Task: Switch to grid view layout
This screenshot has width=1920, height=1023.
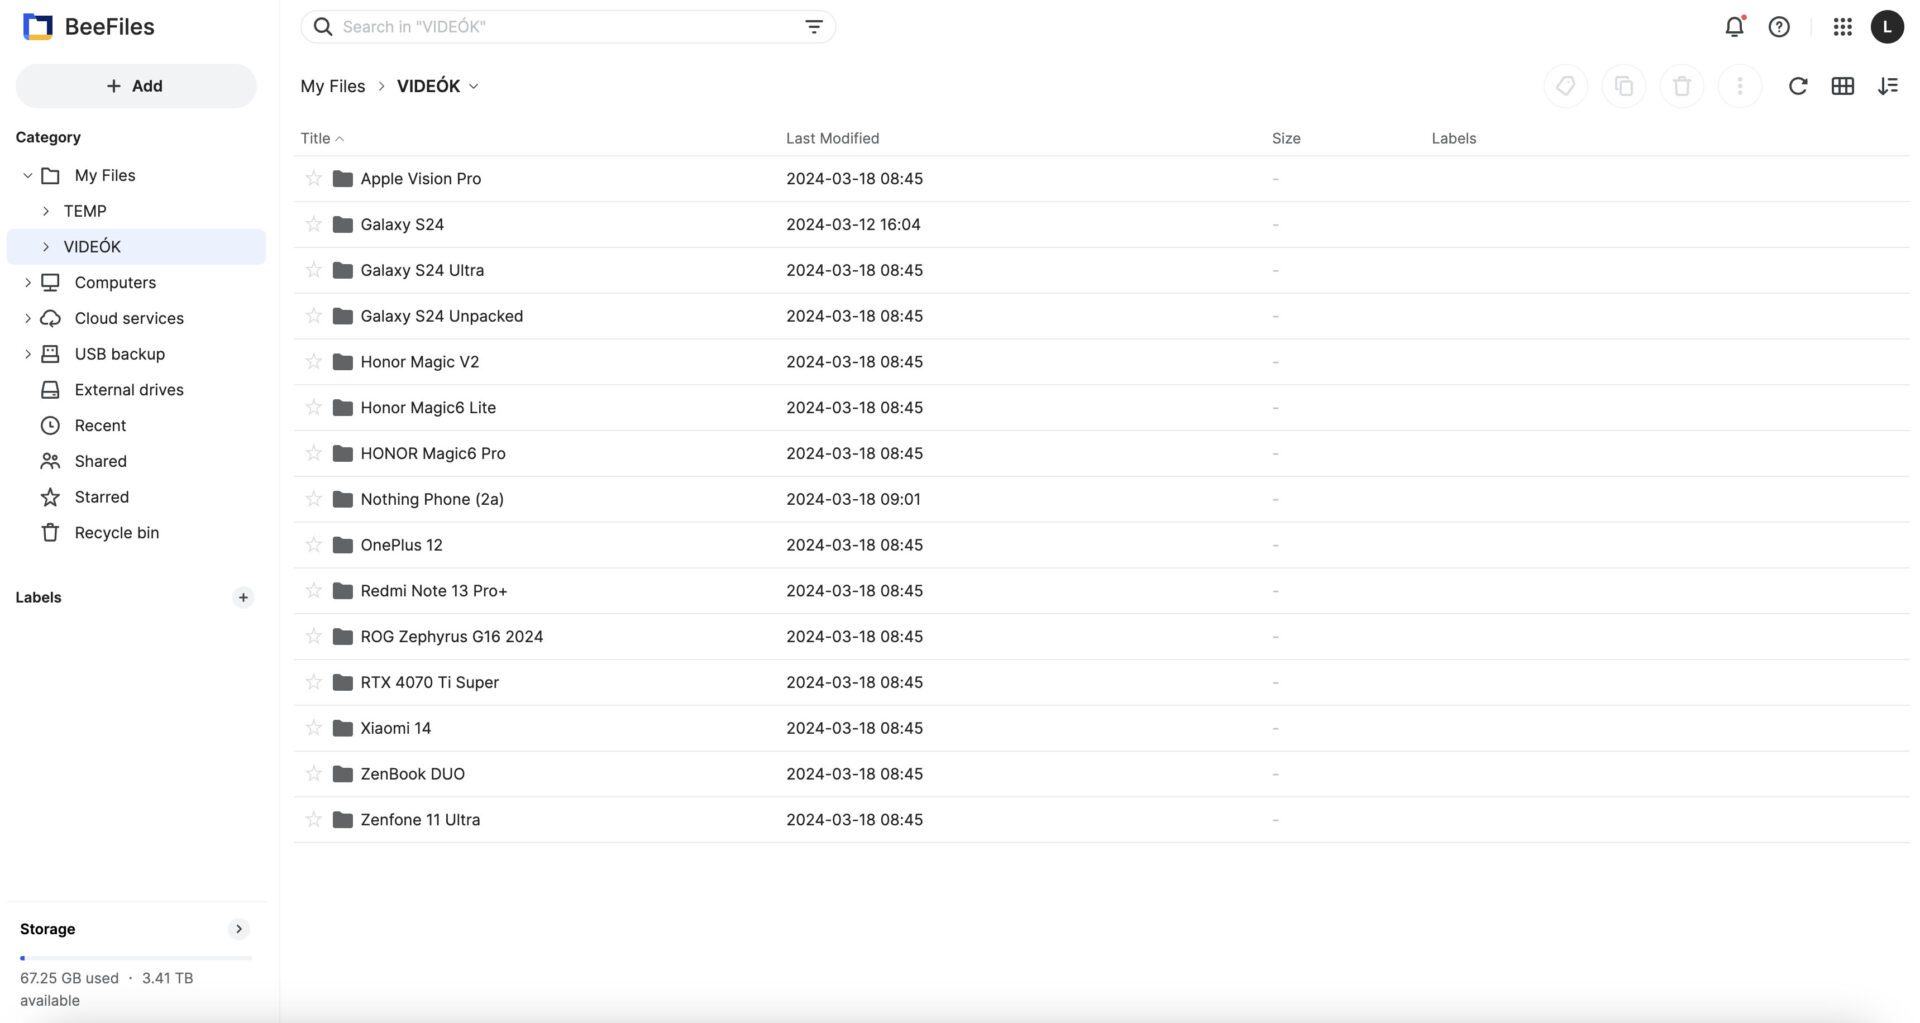Action: pyautogui.click(x=1842, y=86)
